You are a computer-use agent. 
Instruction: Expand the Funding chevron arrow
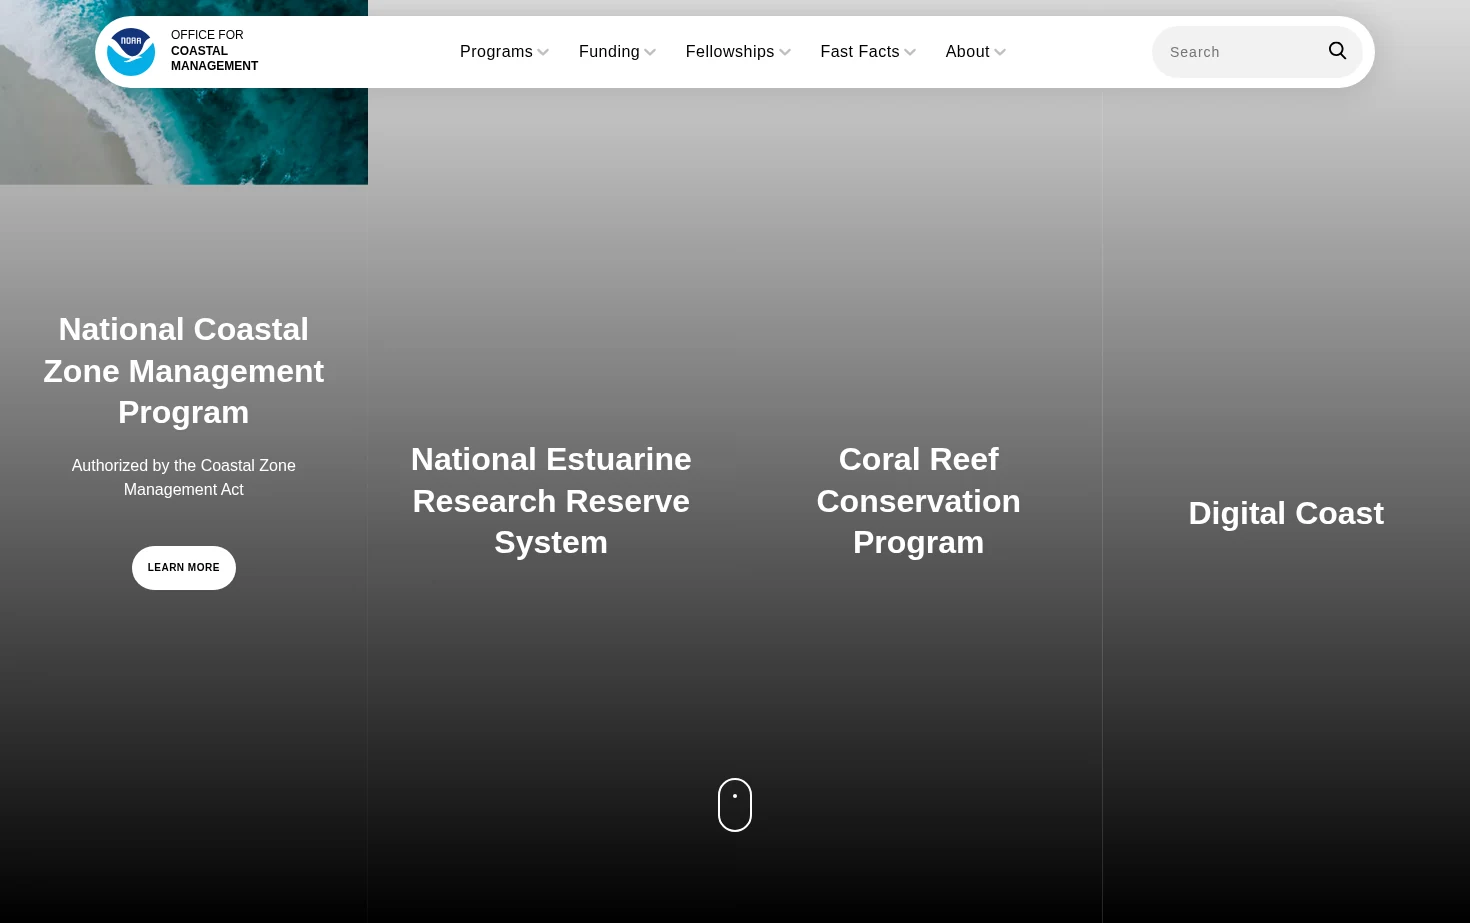650,53
